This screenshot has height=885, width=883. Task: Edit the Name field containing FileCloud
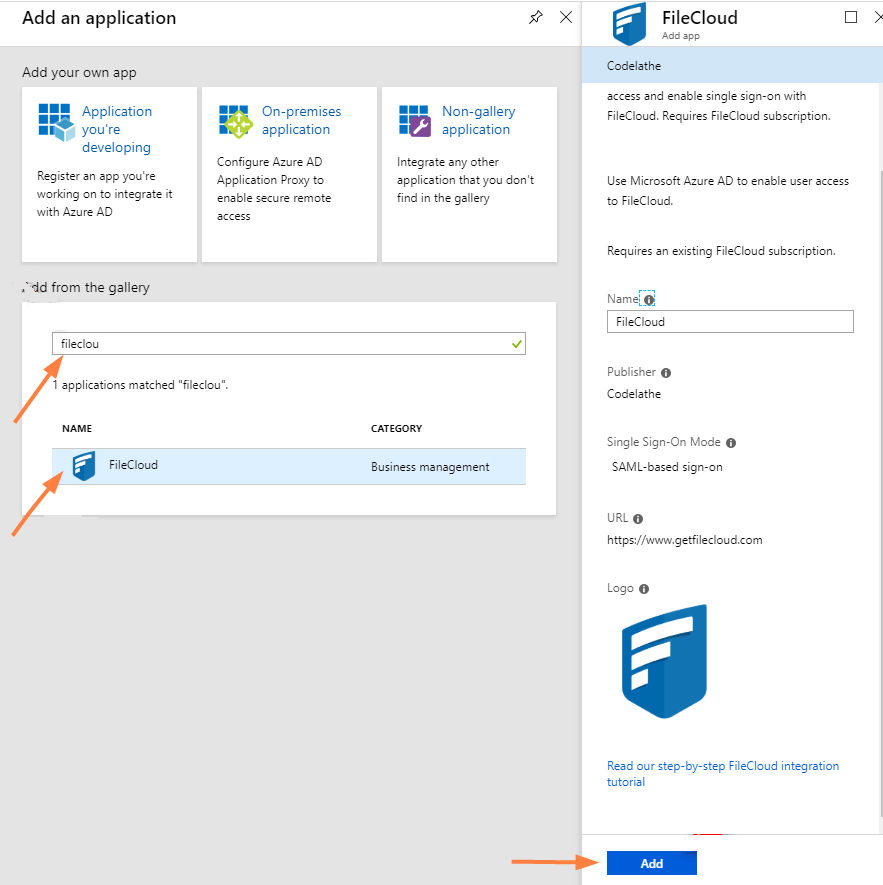(x=730, y=322)
